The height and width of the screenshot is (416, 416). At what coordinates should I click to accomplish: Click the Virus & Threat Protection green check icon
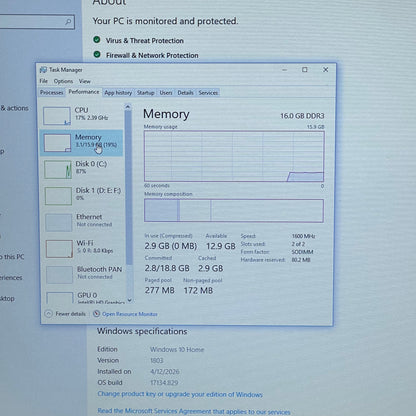pyautogui.click(x=97, y=40)
